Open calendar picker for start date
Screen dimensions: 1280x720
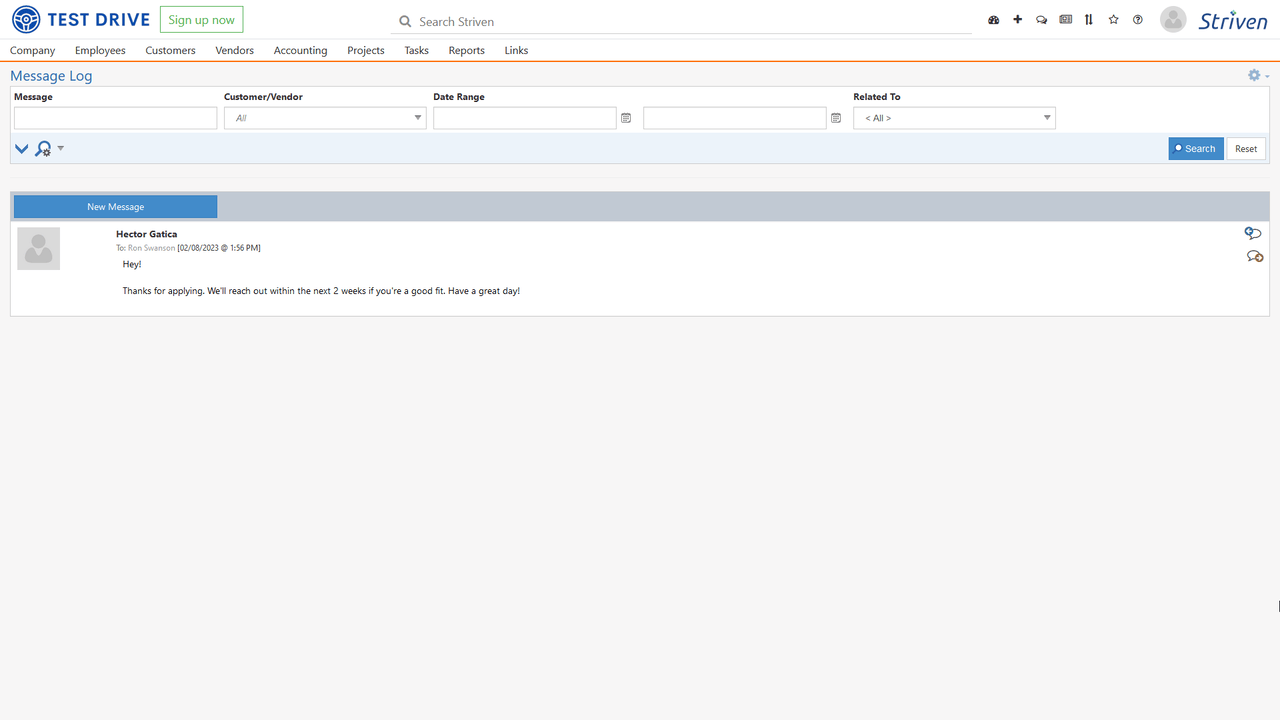(626, 118)
